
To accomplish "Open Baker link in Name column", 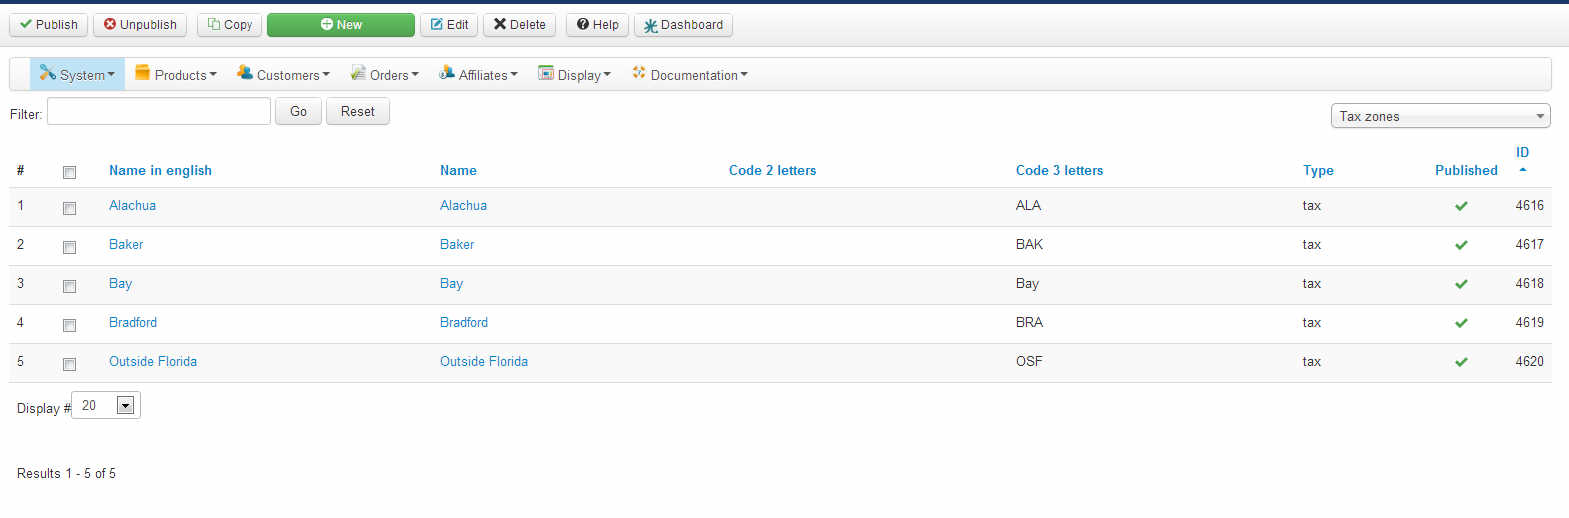I will click(457, 244).
